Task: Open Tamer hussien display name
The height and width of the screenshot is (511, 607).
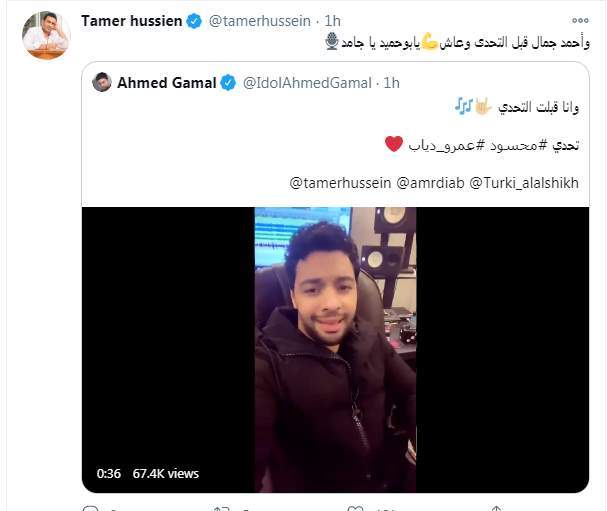Action: (132, 21)
